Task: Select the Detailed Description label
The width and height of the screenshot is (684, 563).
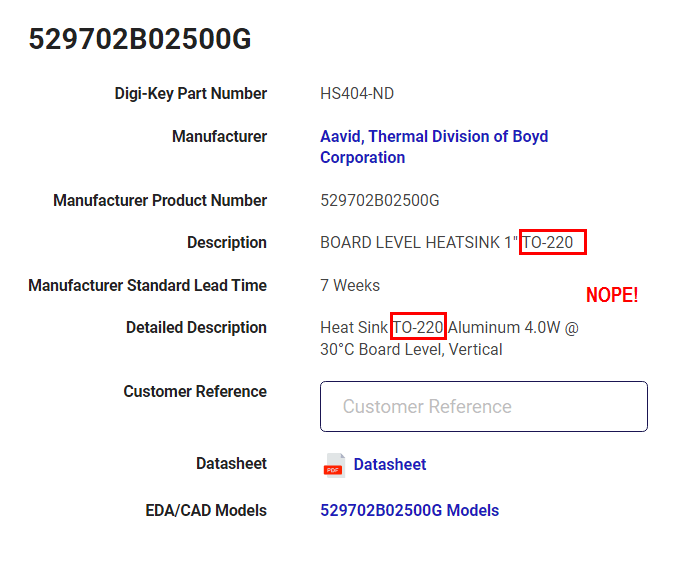Action: [196, 328]
